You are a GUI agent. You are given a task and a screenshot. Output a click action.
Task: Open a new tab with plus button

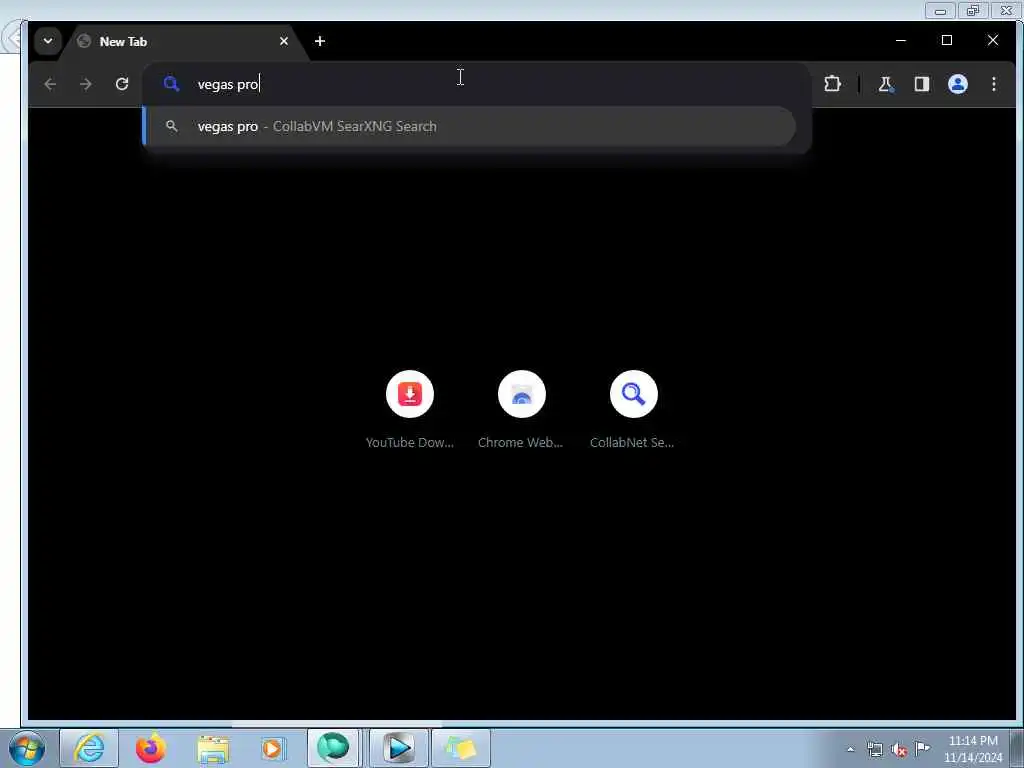(x=319, y=41)
